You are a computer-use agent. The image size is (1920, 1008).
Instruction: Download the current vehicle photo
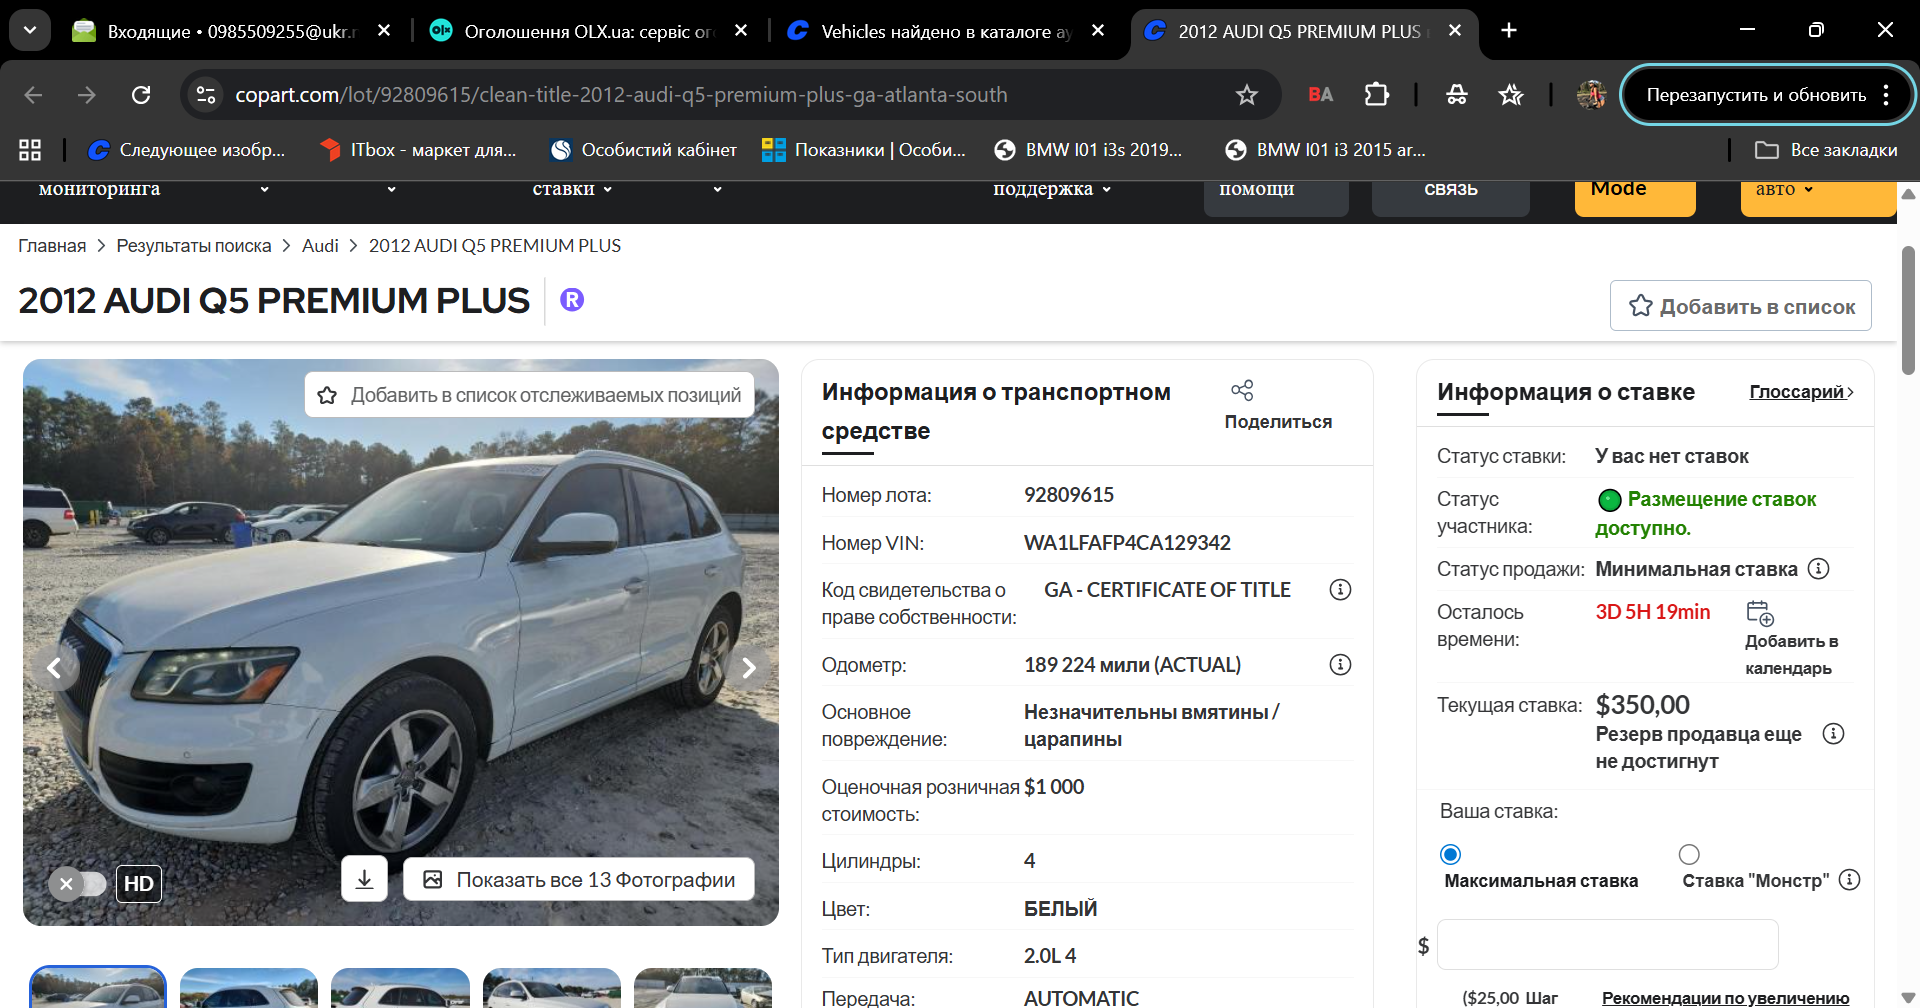pyautogui.click(x=364, y=880)
